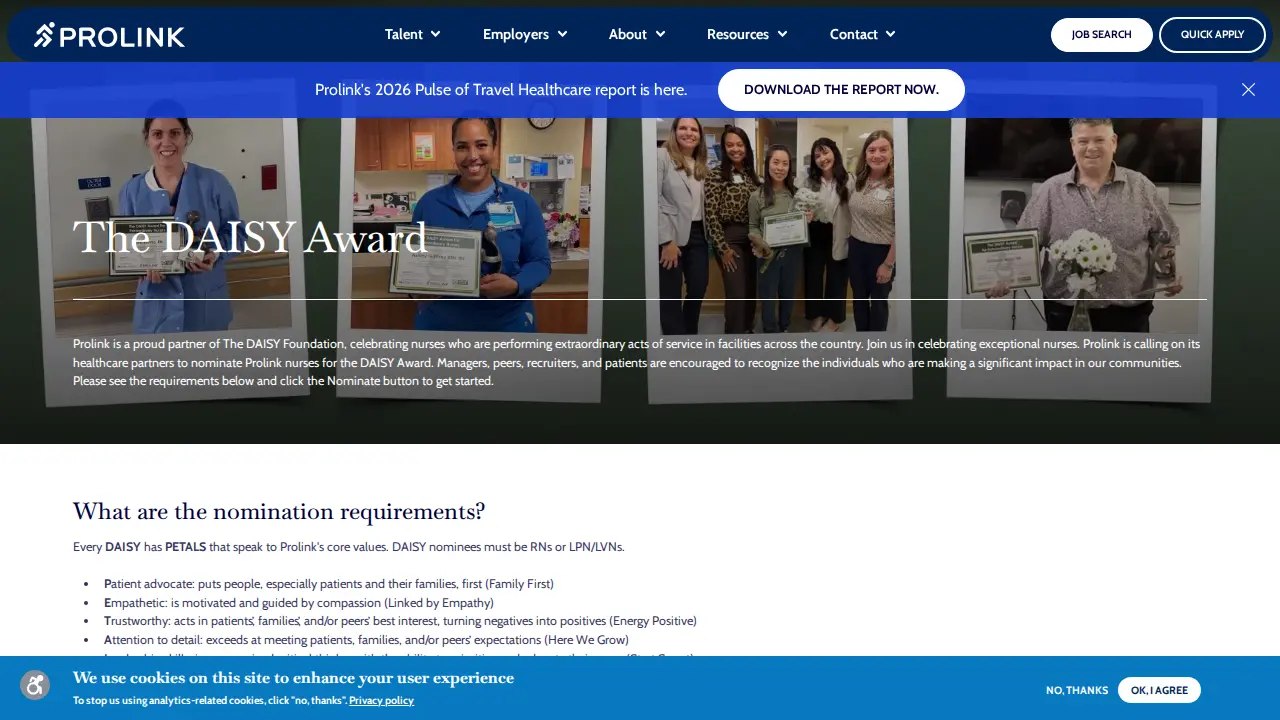
Task: Open the Contact menu item
Action: 854,34
